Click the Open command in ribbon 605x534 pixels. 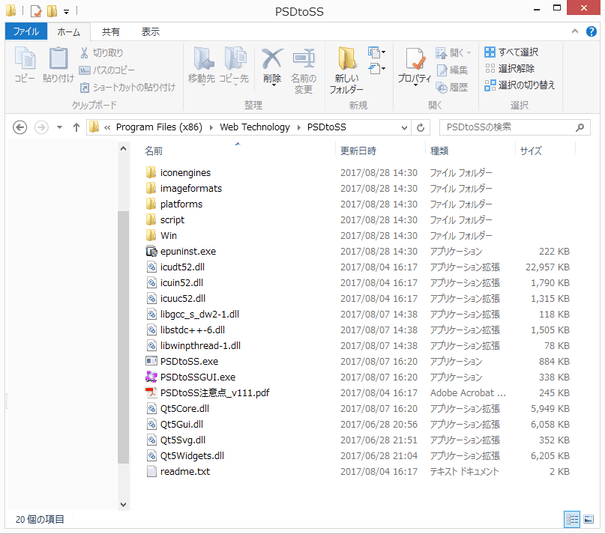[x=453, y=52]
